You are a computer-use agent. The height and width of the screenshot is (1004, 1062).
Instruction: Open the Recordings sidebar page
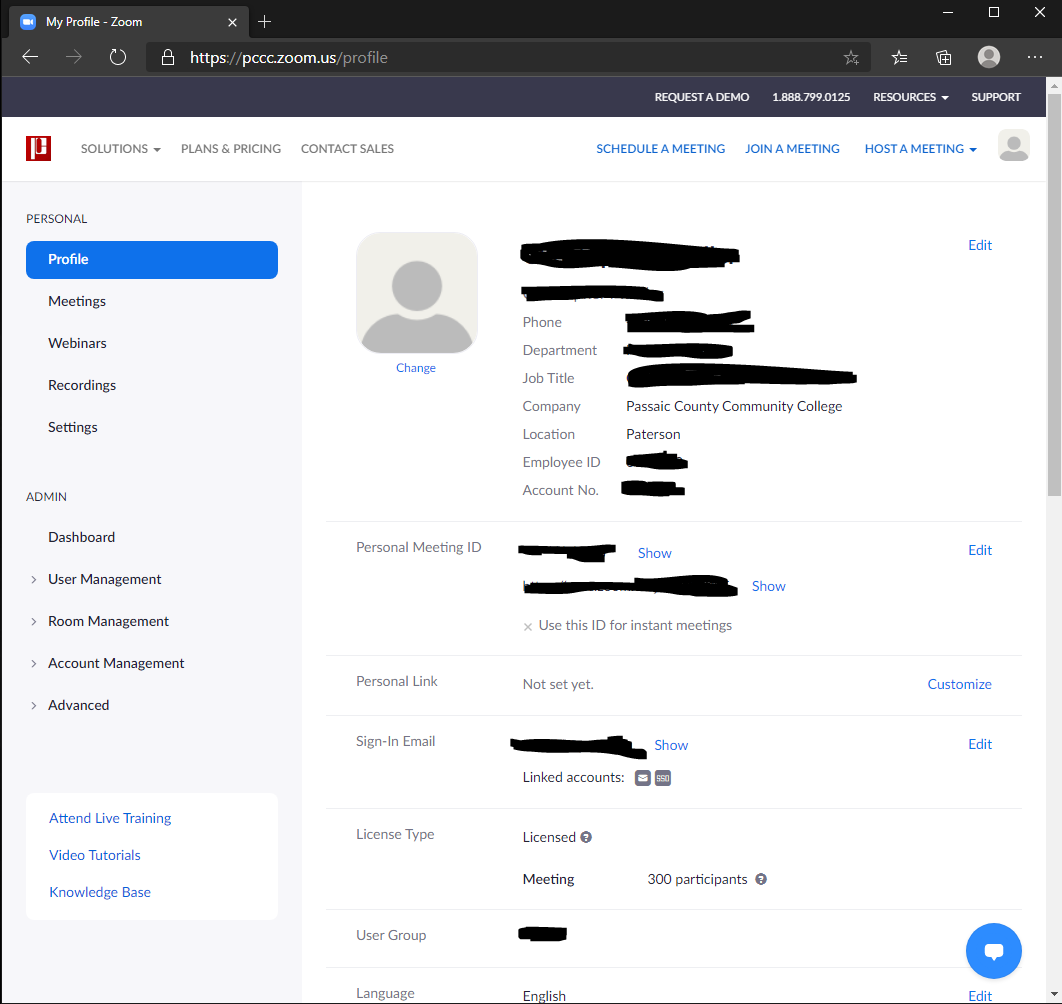(82, 385)
